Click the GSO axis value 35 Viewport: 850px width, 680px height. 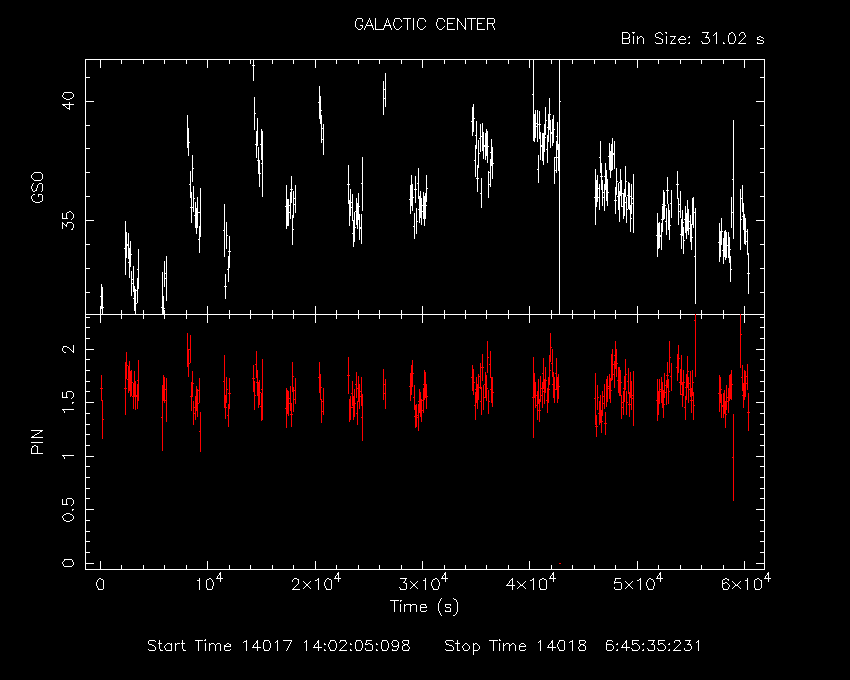tap(68, 221)
